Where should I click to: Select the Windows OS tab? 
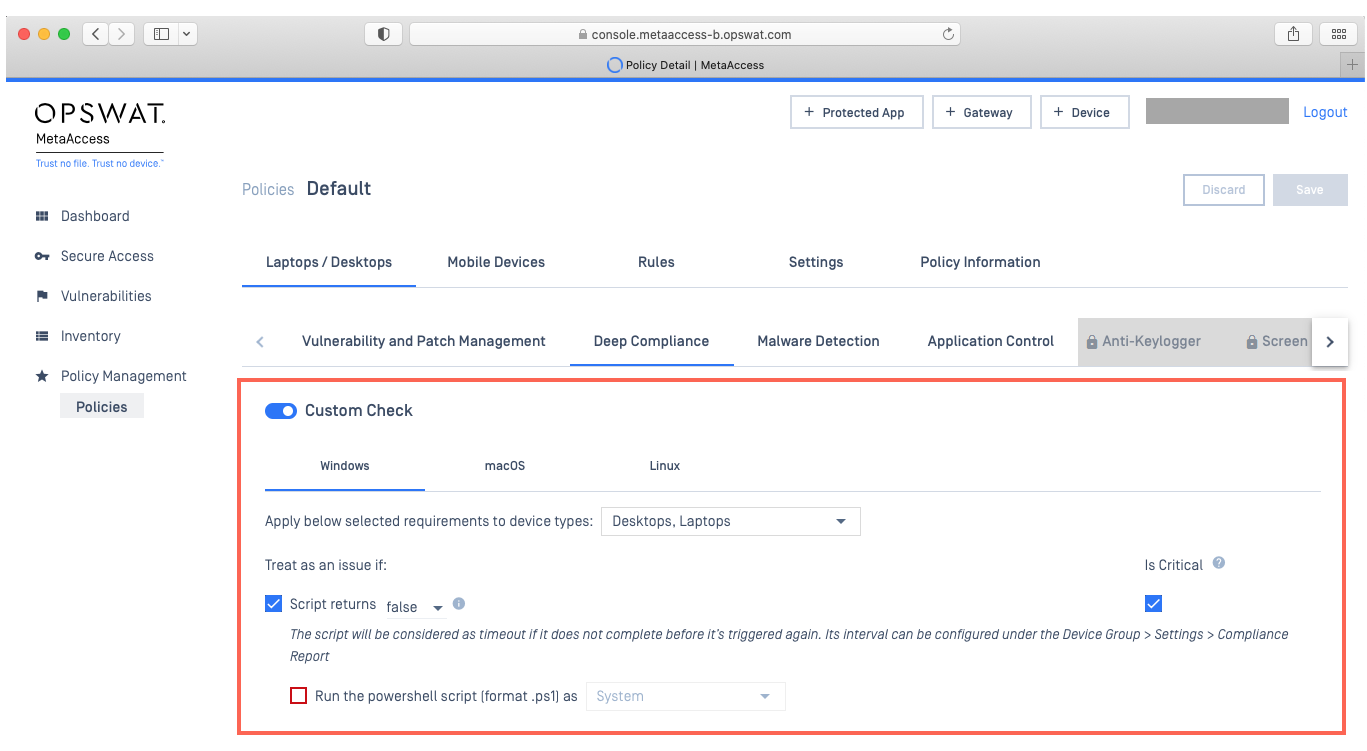(x=345, y=466)
